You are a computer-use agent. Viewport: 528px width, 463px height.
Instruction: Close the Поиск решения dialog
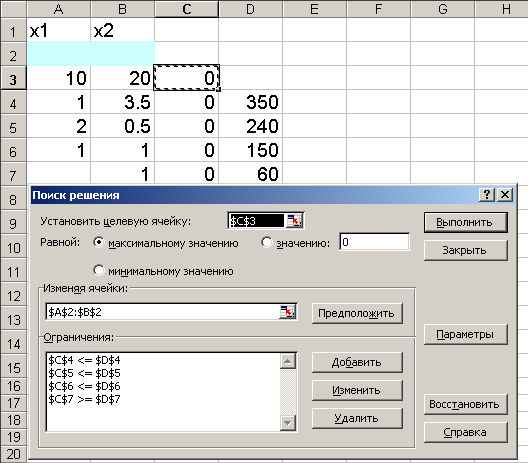505,195
